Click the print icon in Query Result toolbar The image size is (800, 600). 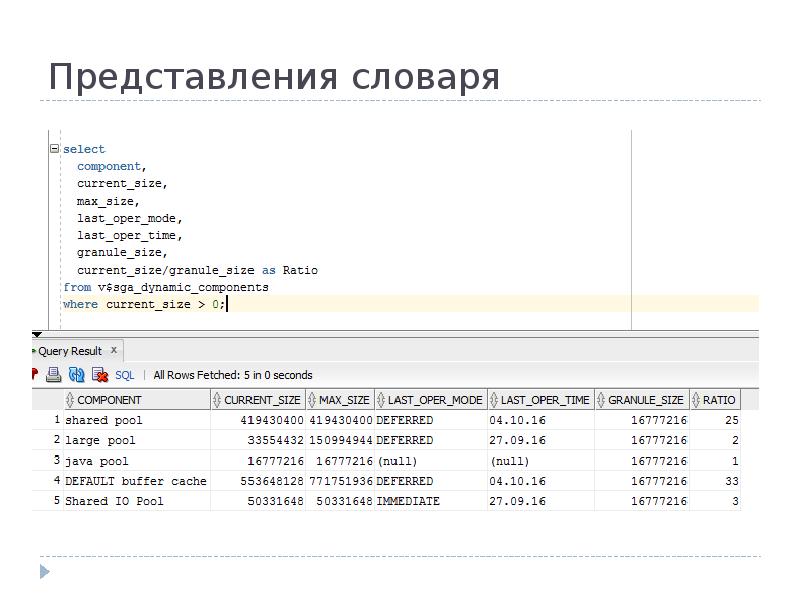(54, 375)
